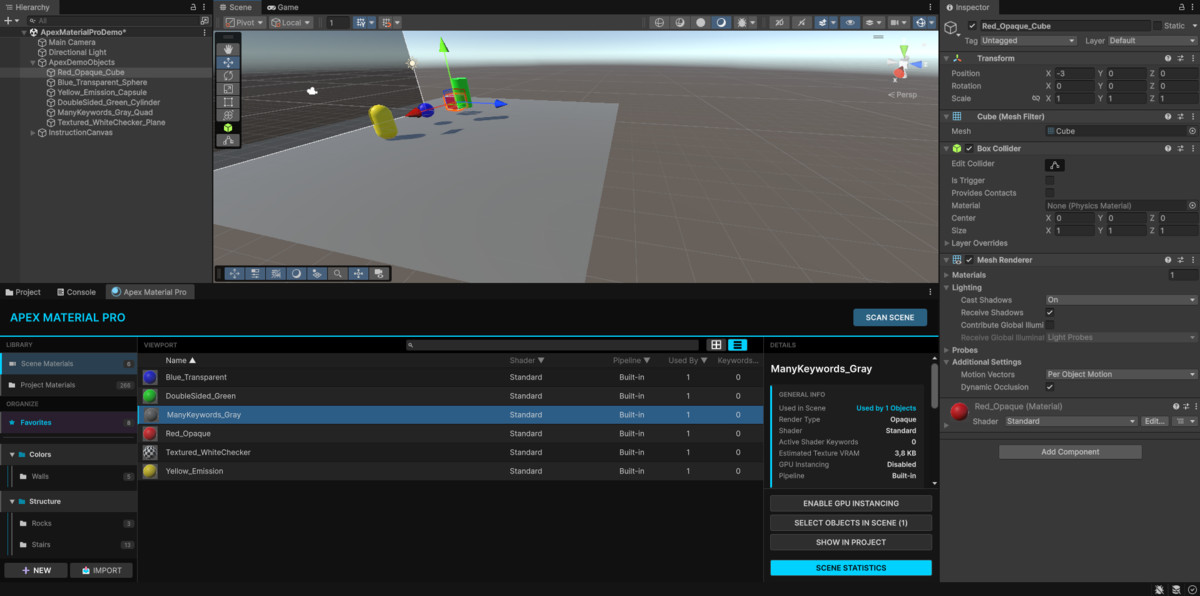
Task: Toggle Box Collider enabled checkbox
Action: [969, 148]
